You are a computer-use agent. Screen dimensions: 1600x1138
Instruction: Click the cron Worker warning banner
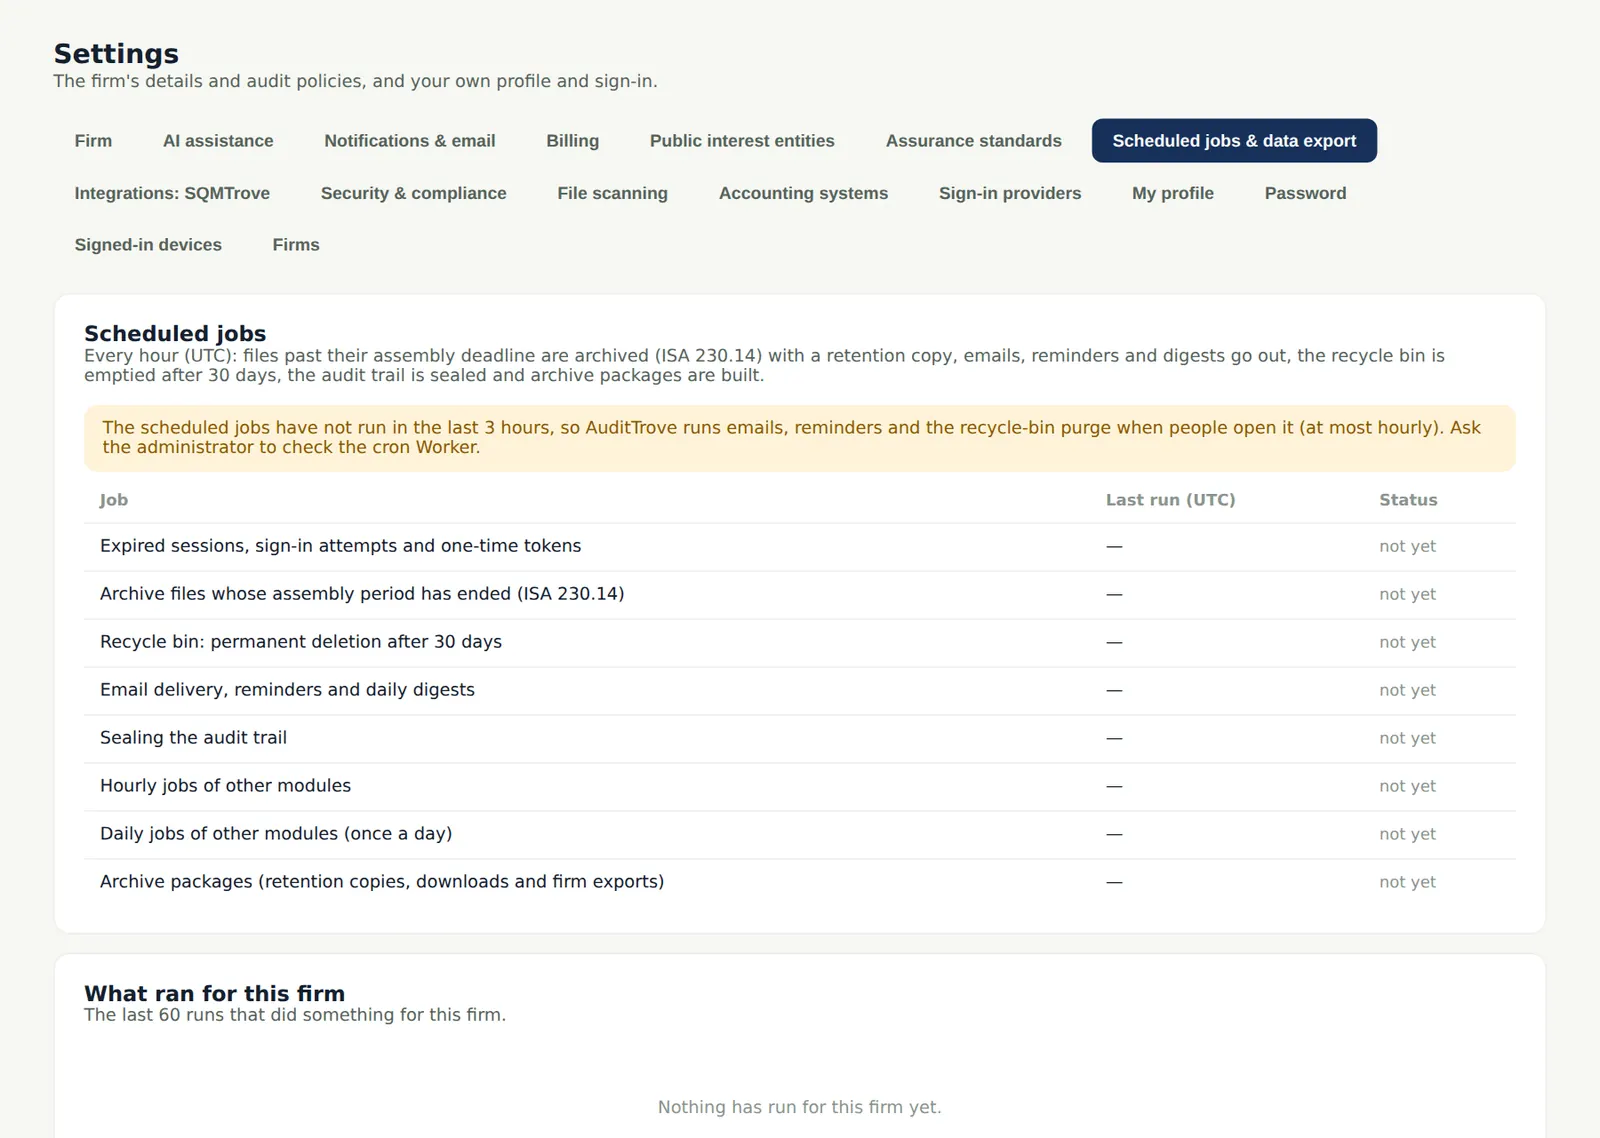tap(800, 438)
